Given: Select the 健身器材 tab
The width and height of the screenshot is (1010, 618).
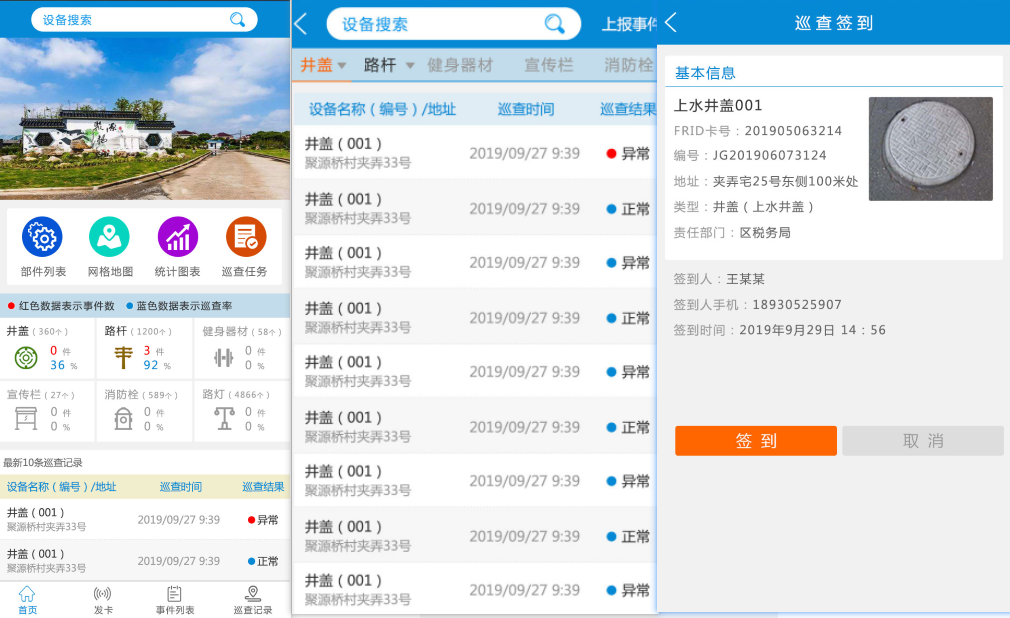Looking at the screenshot, I should pos(460,65).
